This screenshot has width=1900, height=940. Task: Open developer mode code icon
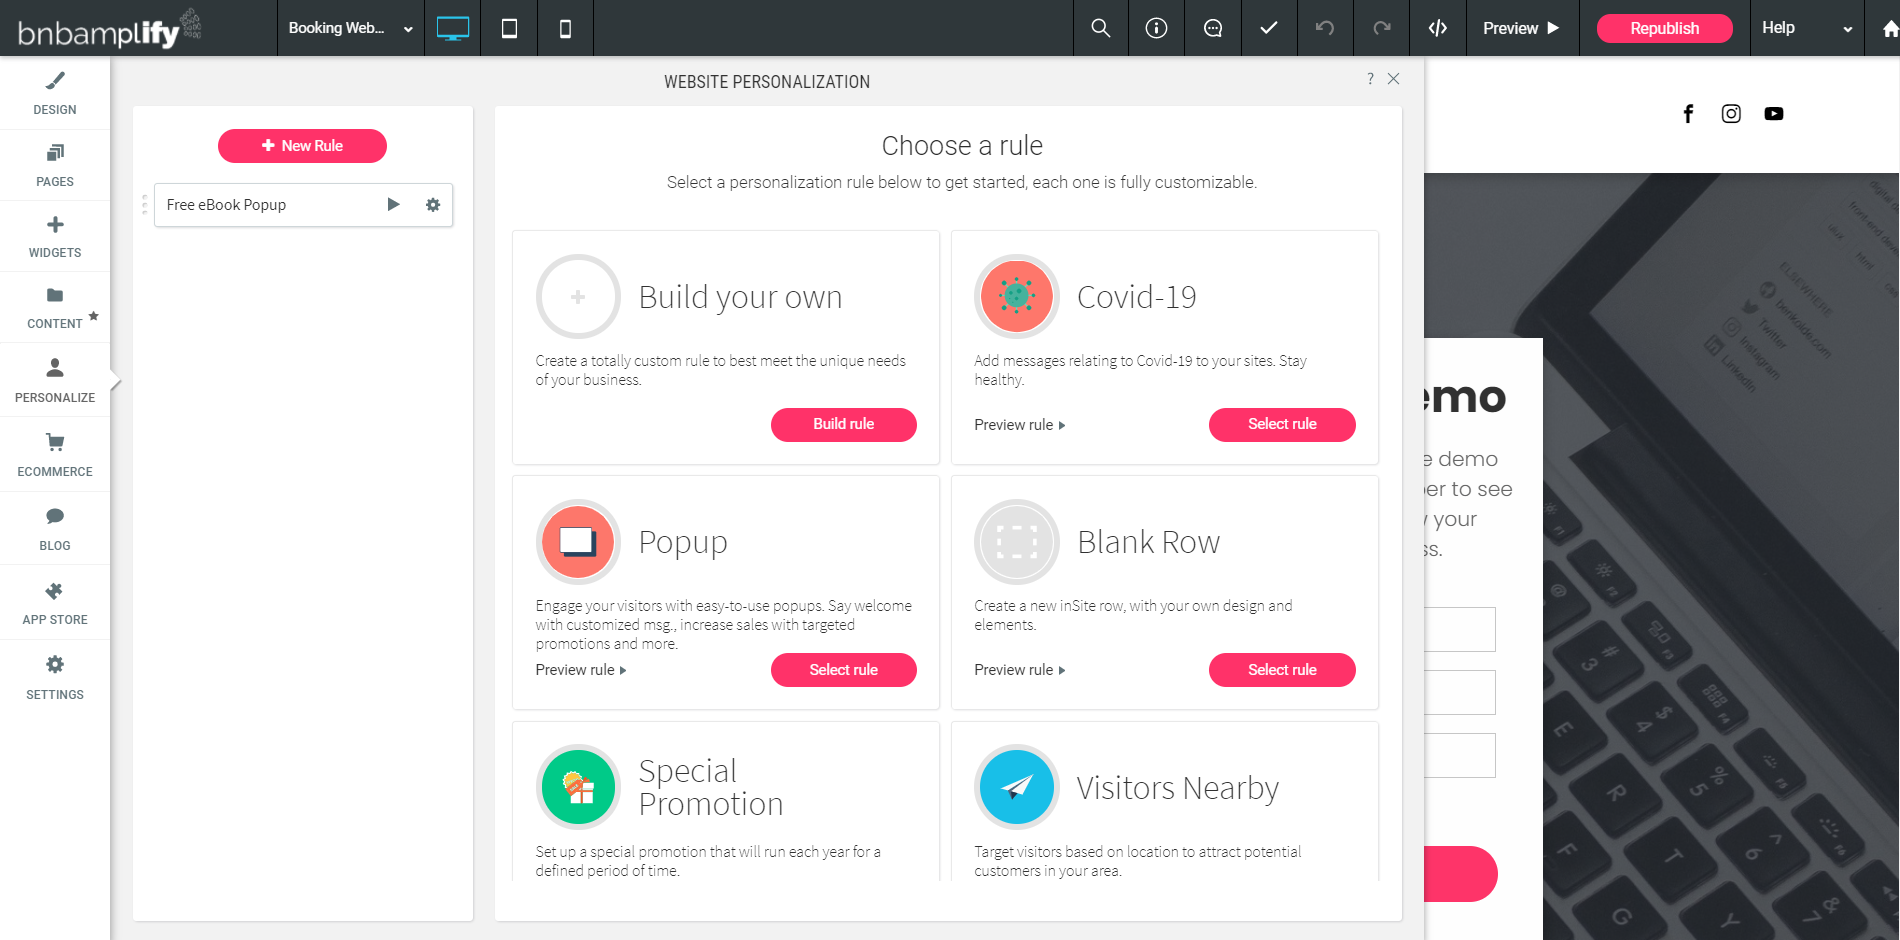coord(1437,28)
